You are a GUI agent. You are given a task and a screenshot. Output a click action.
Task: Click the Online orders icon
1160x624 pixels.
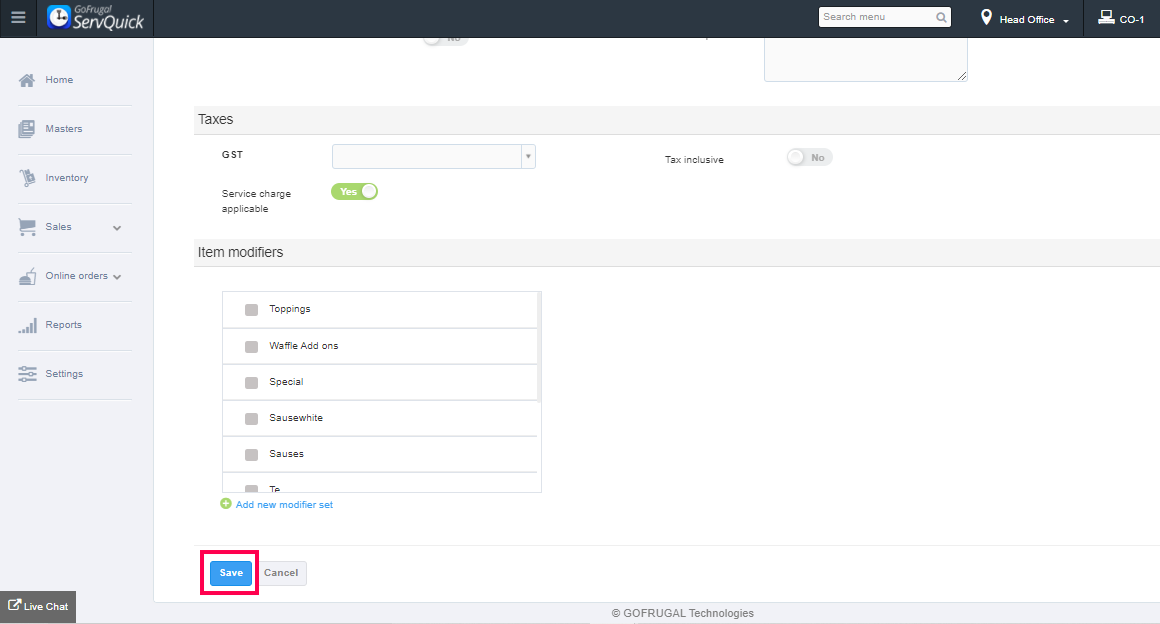point(27,276)
